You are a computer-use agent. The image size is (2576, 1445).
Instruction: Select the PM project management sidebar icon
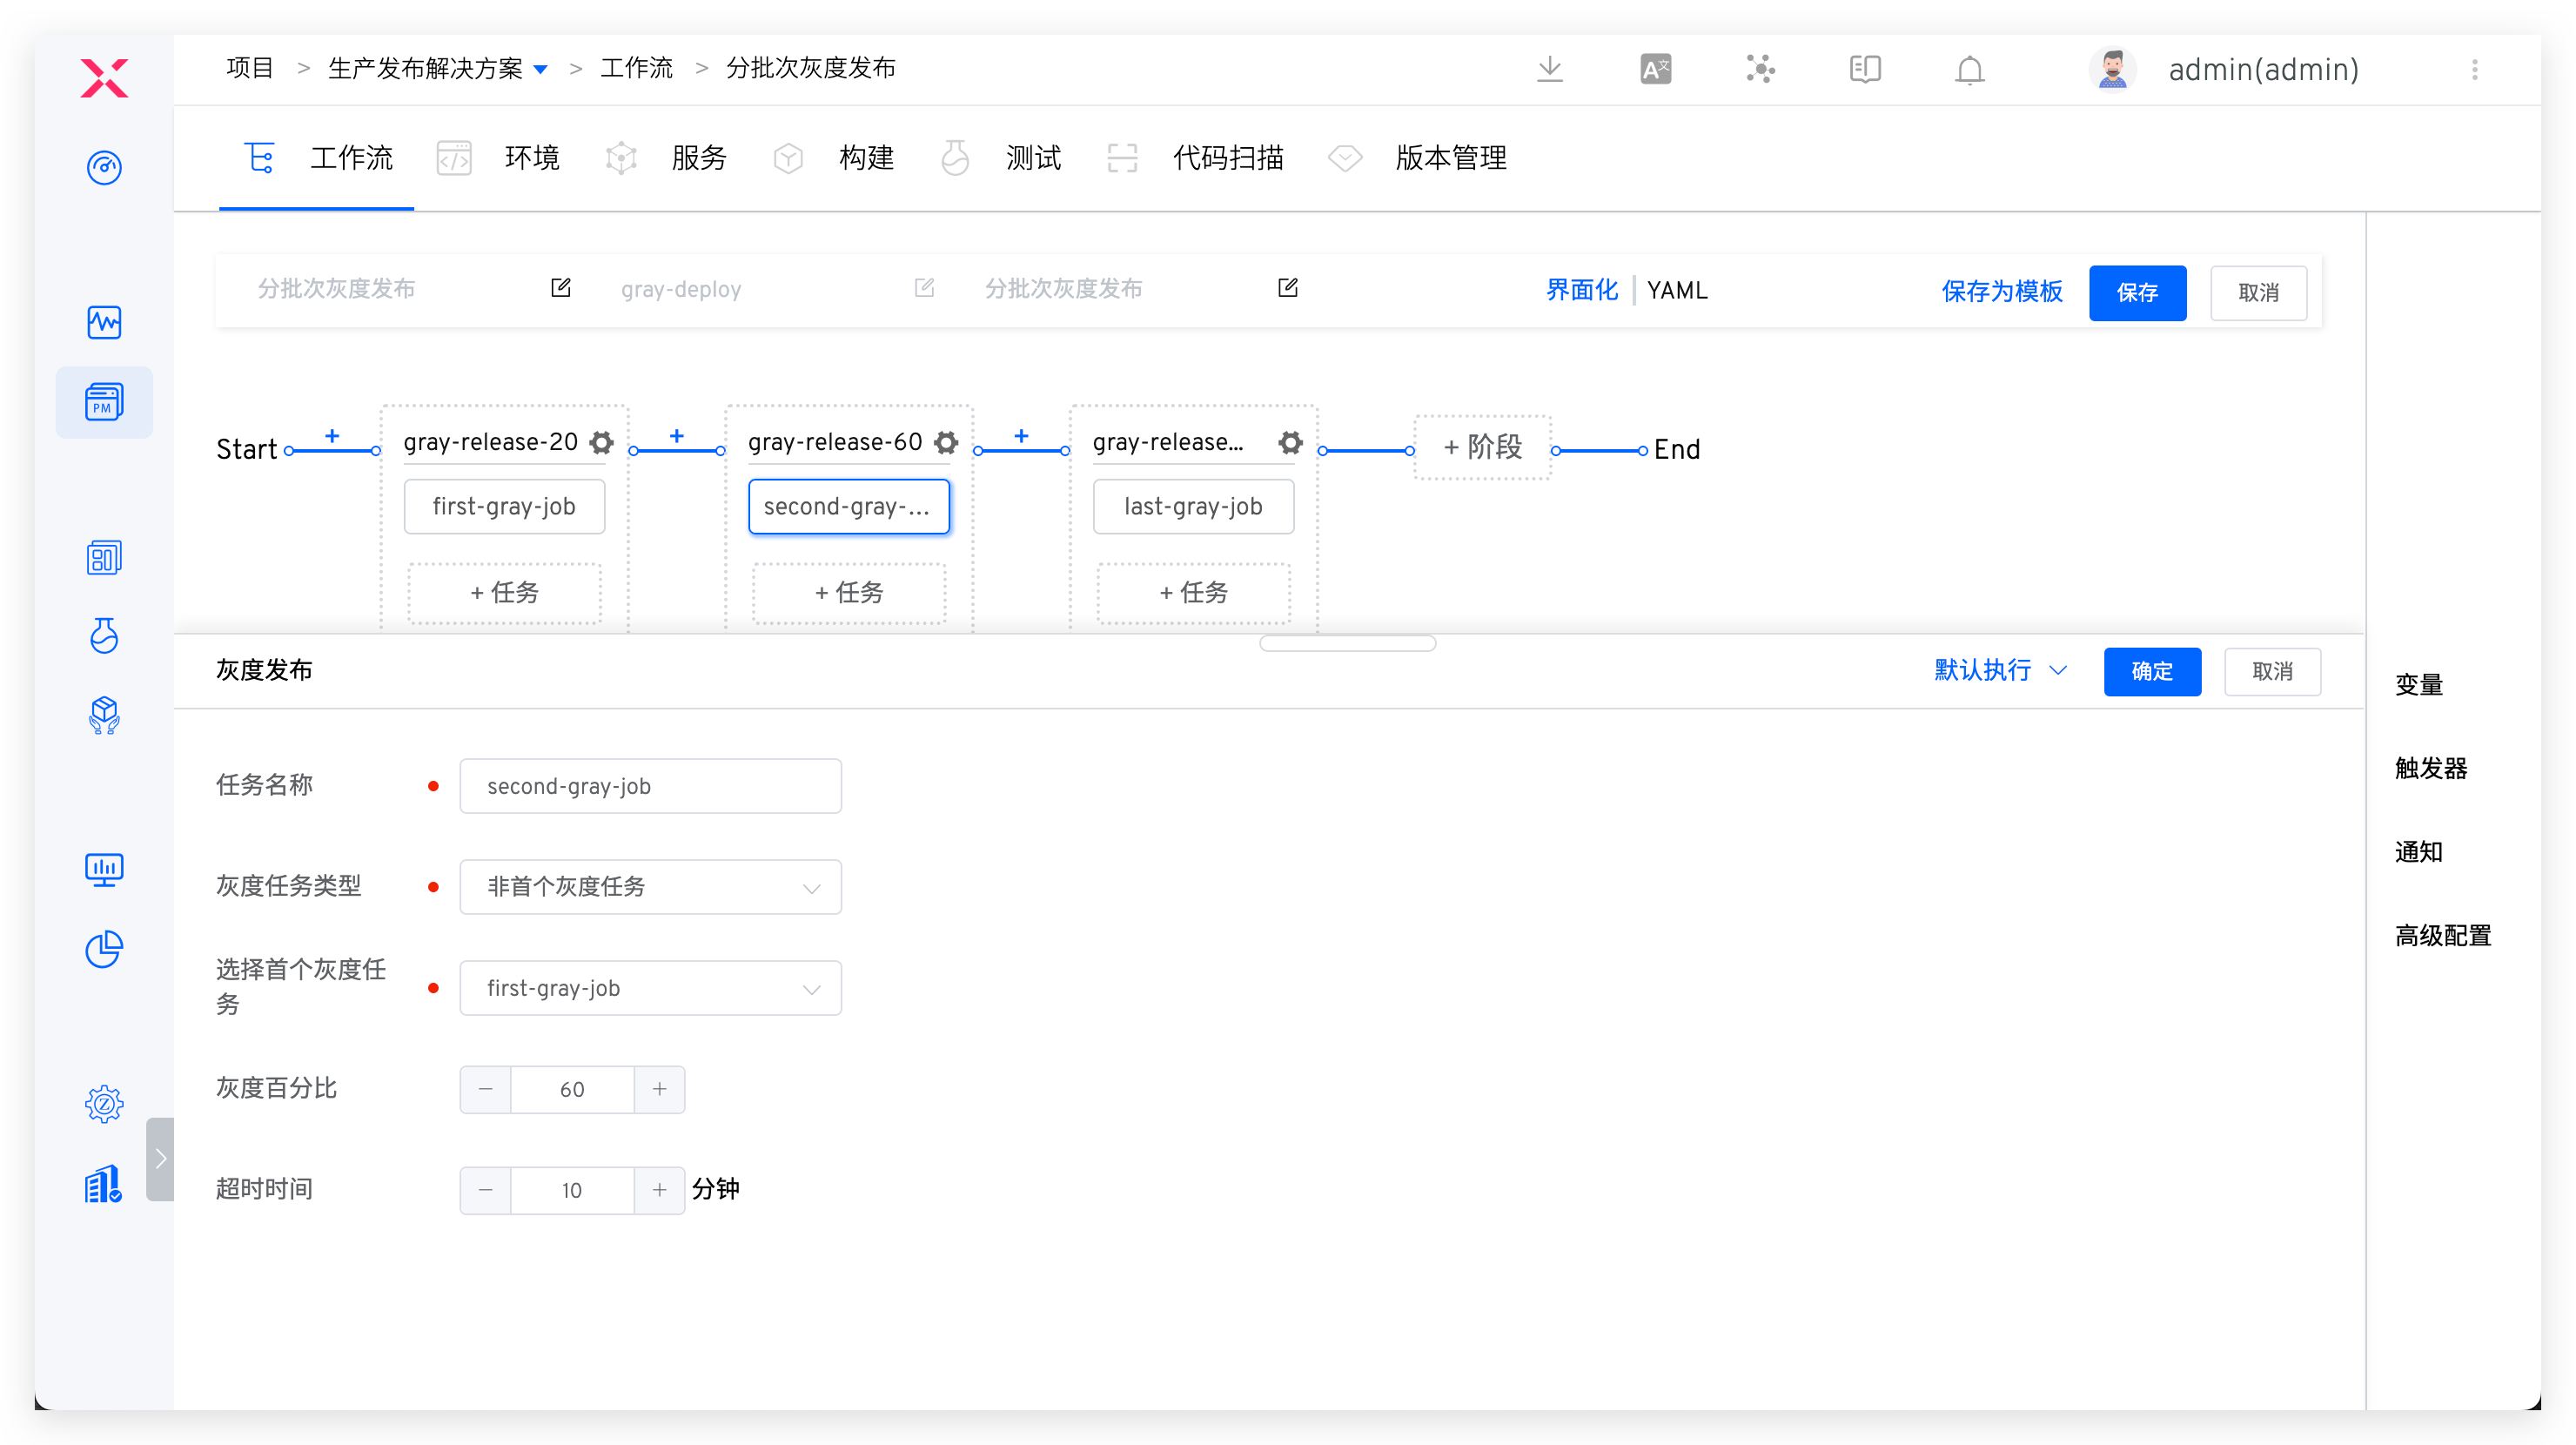click(104, 402)
